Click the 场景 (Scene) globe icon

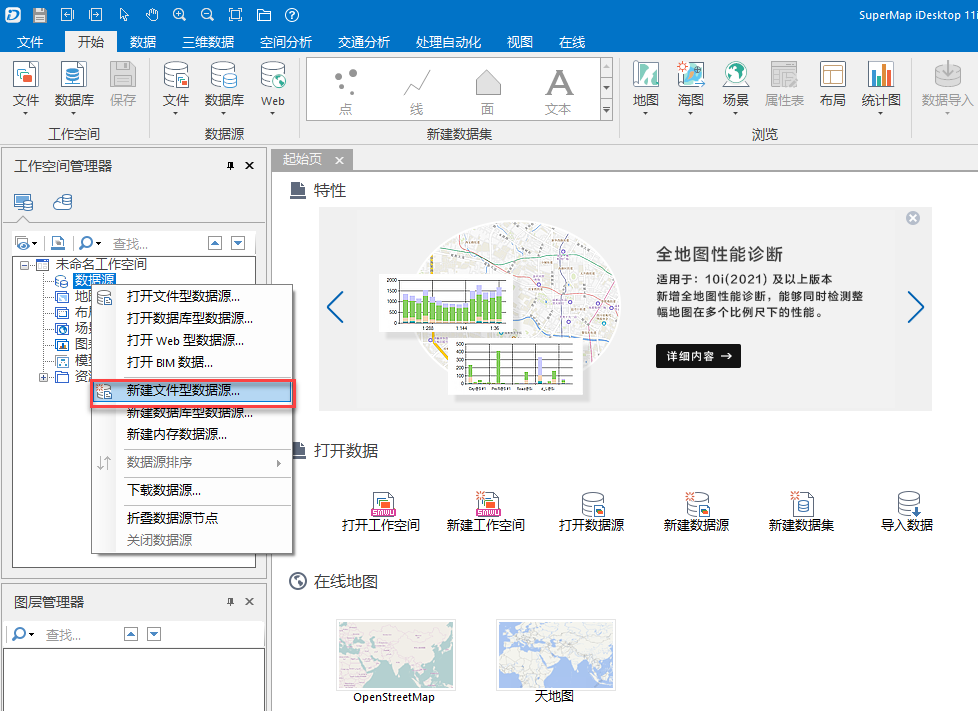pyautogui.click(x=735, y=77)
